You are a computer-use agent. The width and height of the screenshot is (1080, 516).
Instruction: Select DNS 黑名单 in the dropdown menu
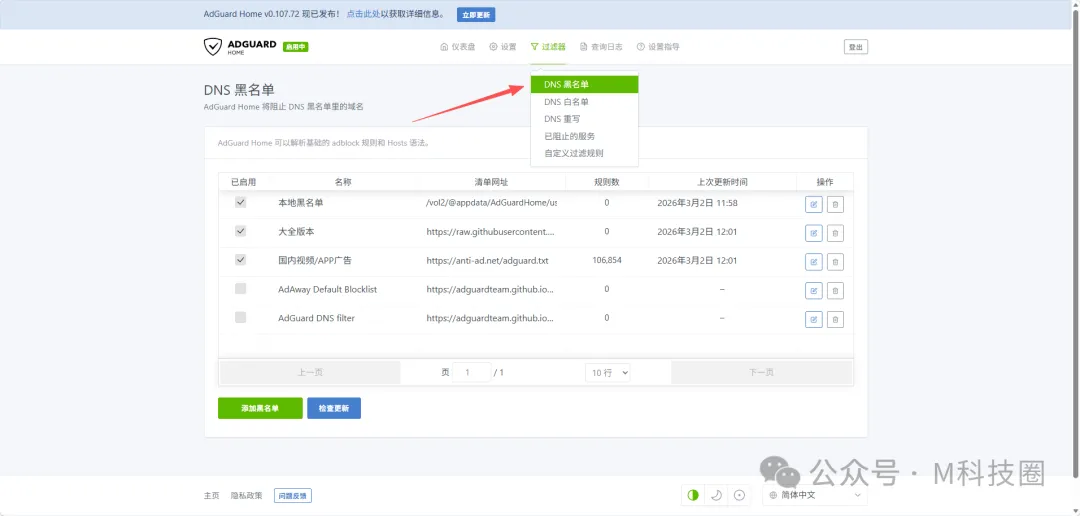coord(584,84)
